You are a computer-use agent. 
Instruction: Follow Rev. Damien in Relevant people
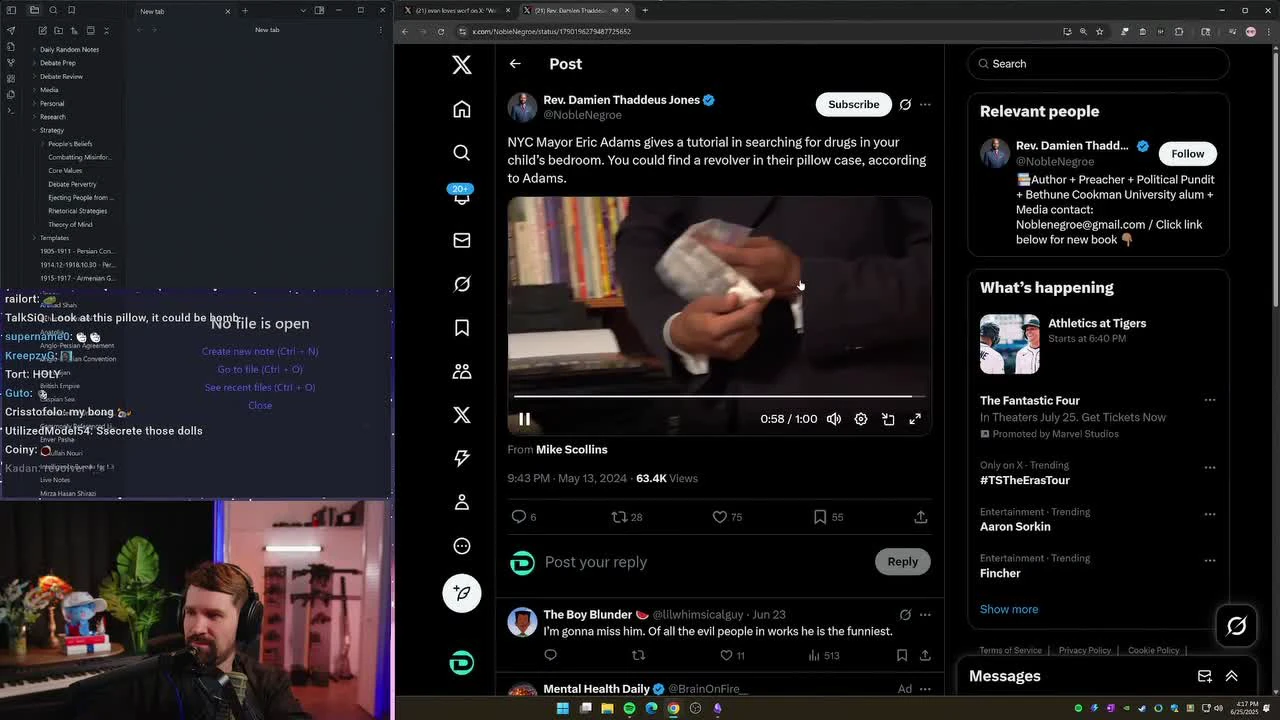1187,153
